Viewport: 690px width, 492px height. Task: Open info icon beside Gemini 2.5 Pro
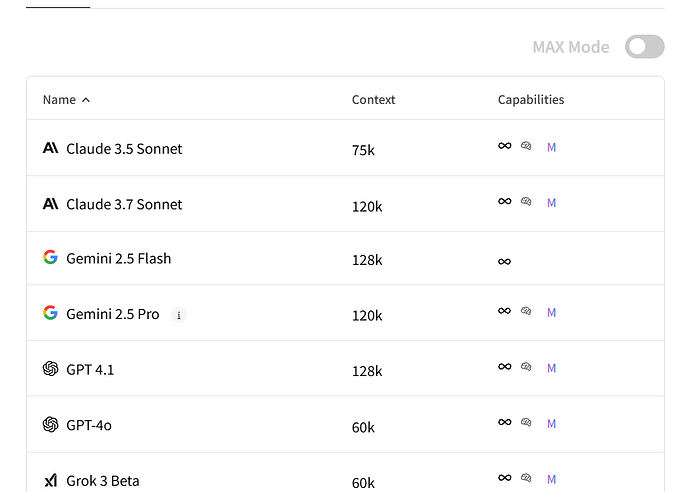[x=179, y=315]
